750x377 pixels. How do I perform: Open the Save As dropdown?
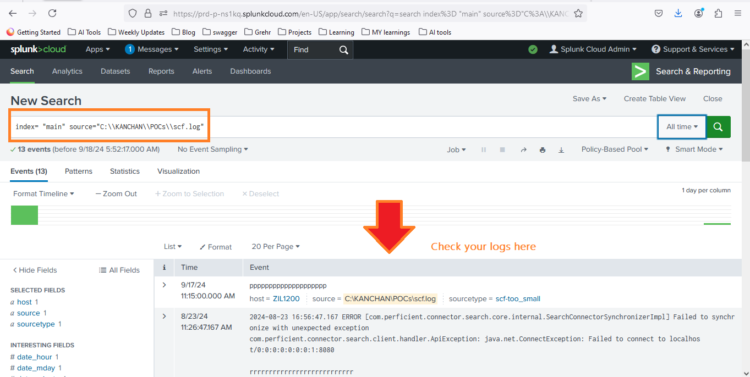click(x=589, y=99)
